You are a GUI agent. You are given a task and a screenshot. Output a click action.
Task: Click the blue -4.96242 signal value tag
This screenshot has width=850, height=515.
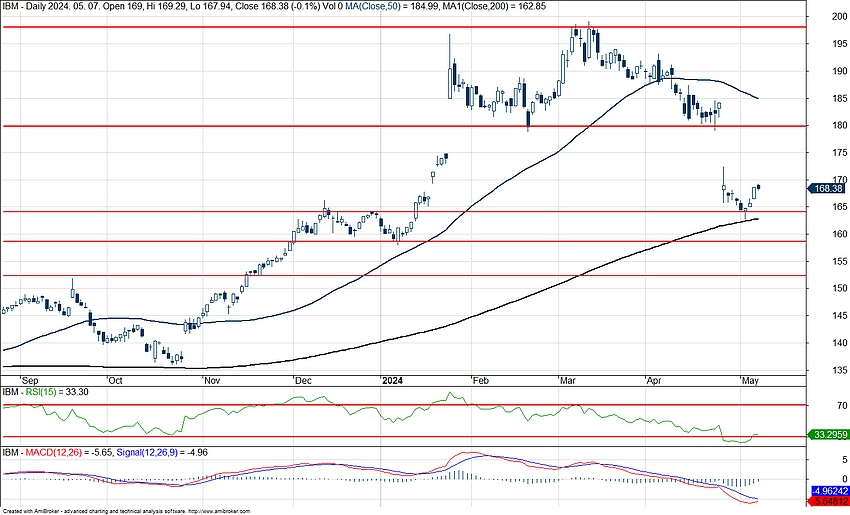tap(829, 491)
